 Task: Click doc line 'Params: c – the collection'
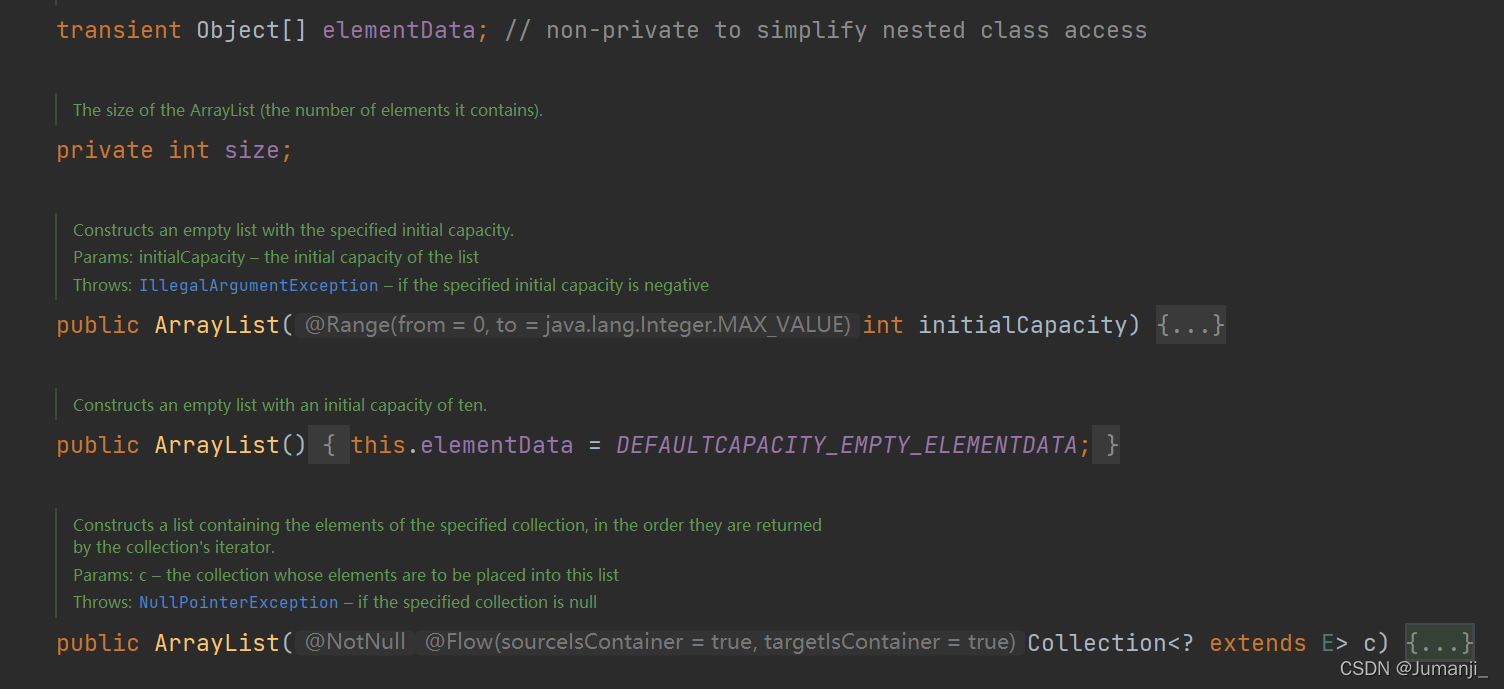tap(346, 575)
